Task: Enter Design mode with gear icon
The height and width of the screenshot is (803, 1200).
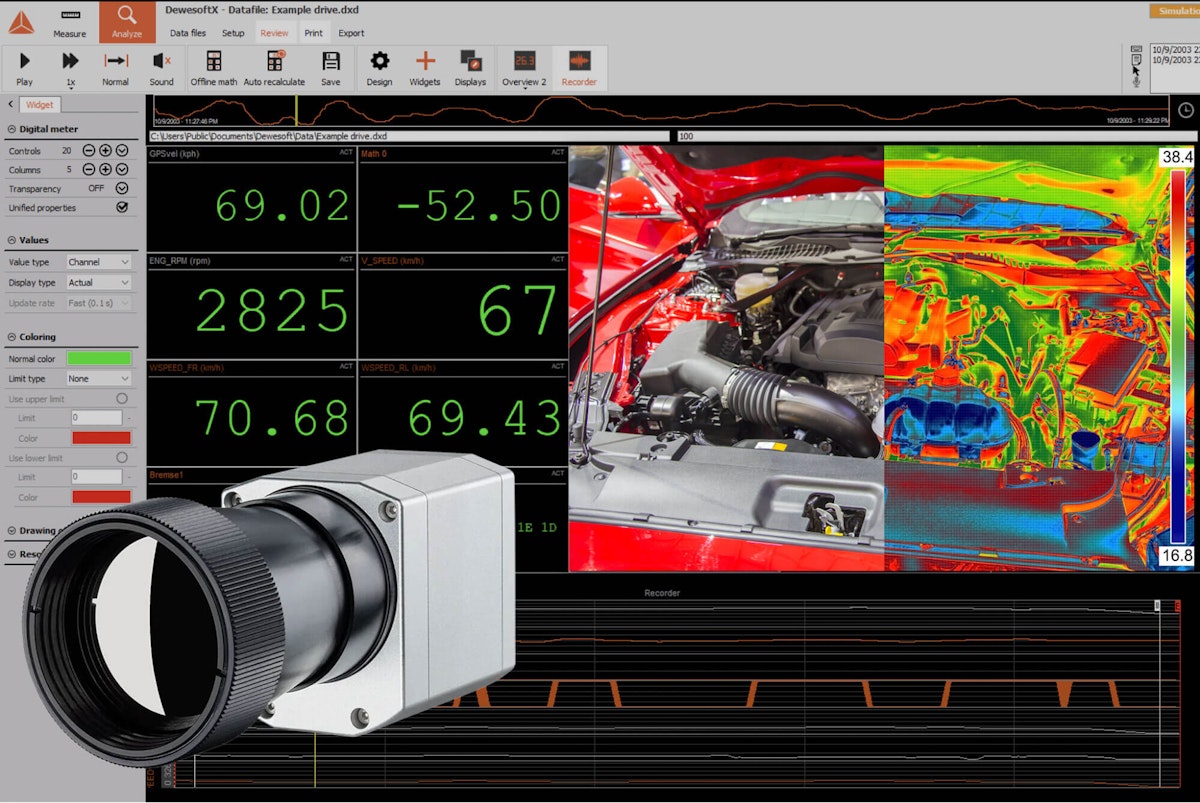Action: coord(379,66)
